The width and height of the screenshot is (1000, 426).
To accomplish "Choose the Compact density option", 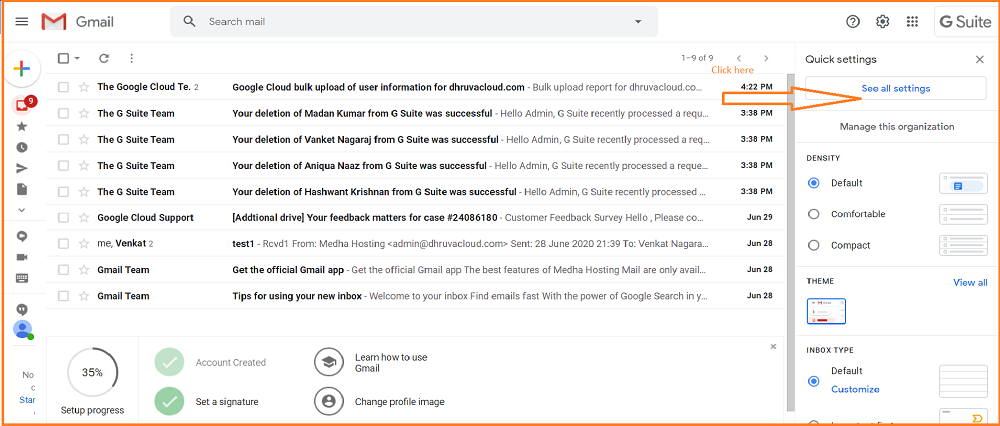I will (x=813, y=245).
